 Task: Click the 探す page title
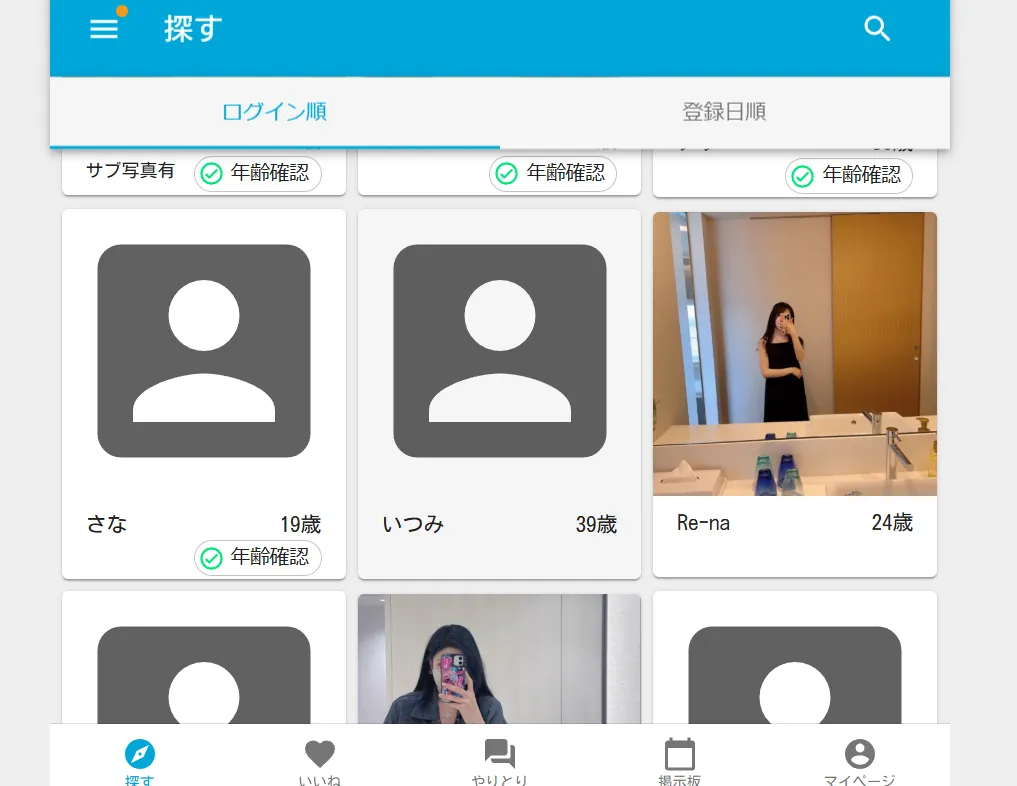tap(193, 29)
